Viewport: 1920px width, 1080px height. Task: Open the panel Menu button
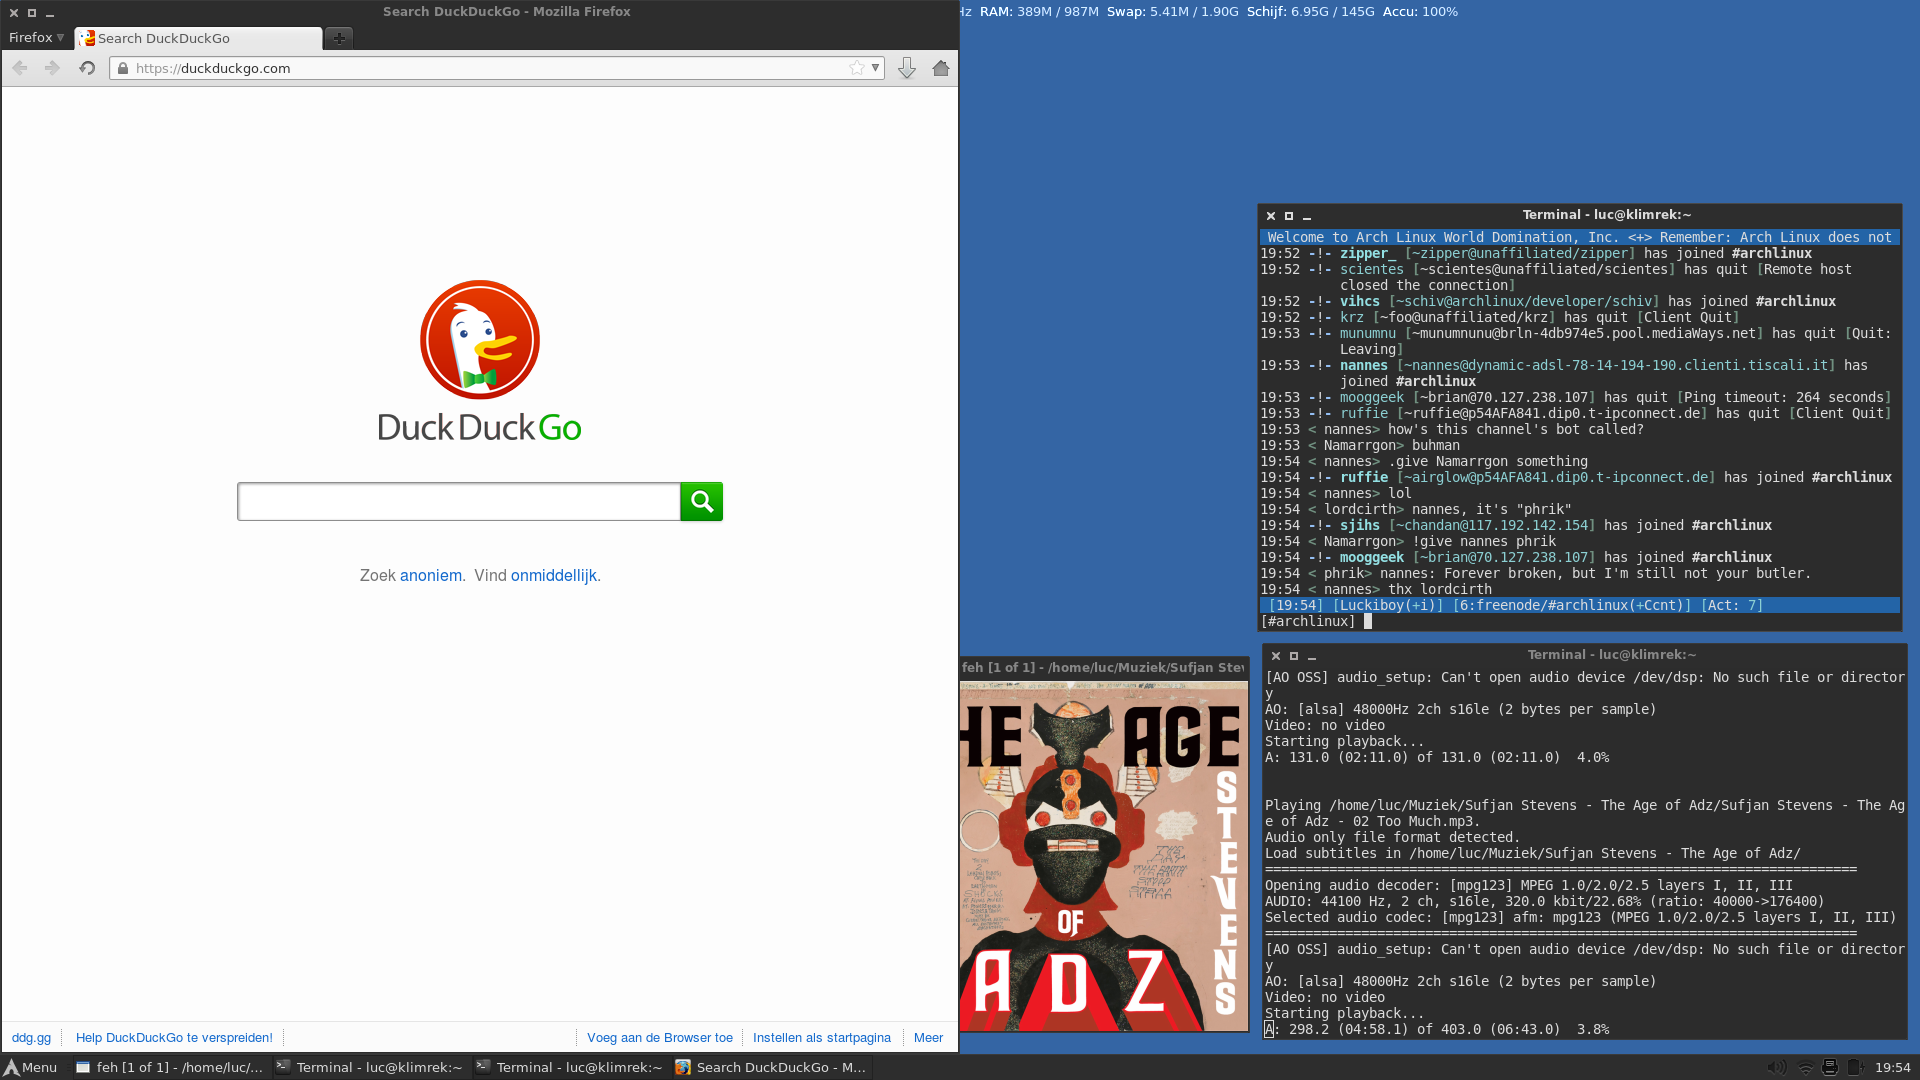click(31, 1067)
